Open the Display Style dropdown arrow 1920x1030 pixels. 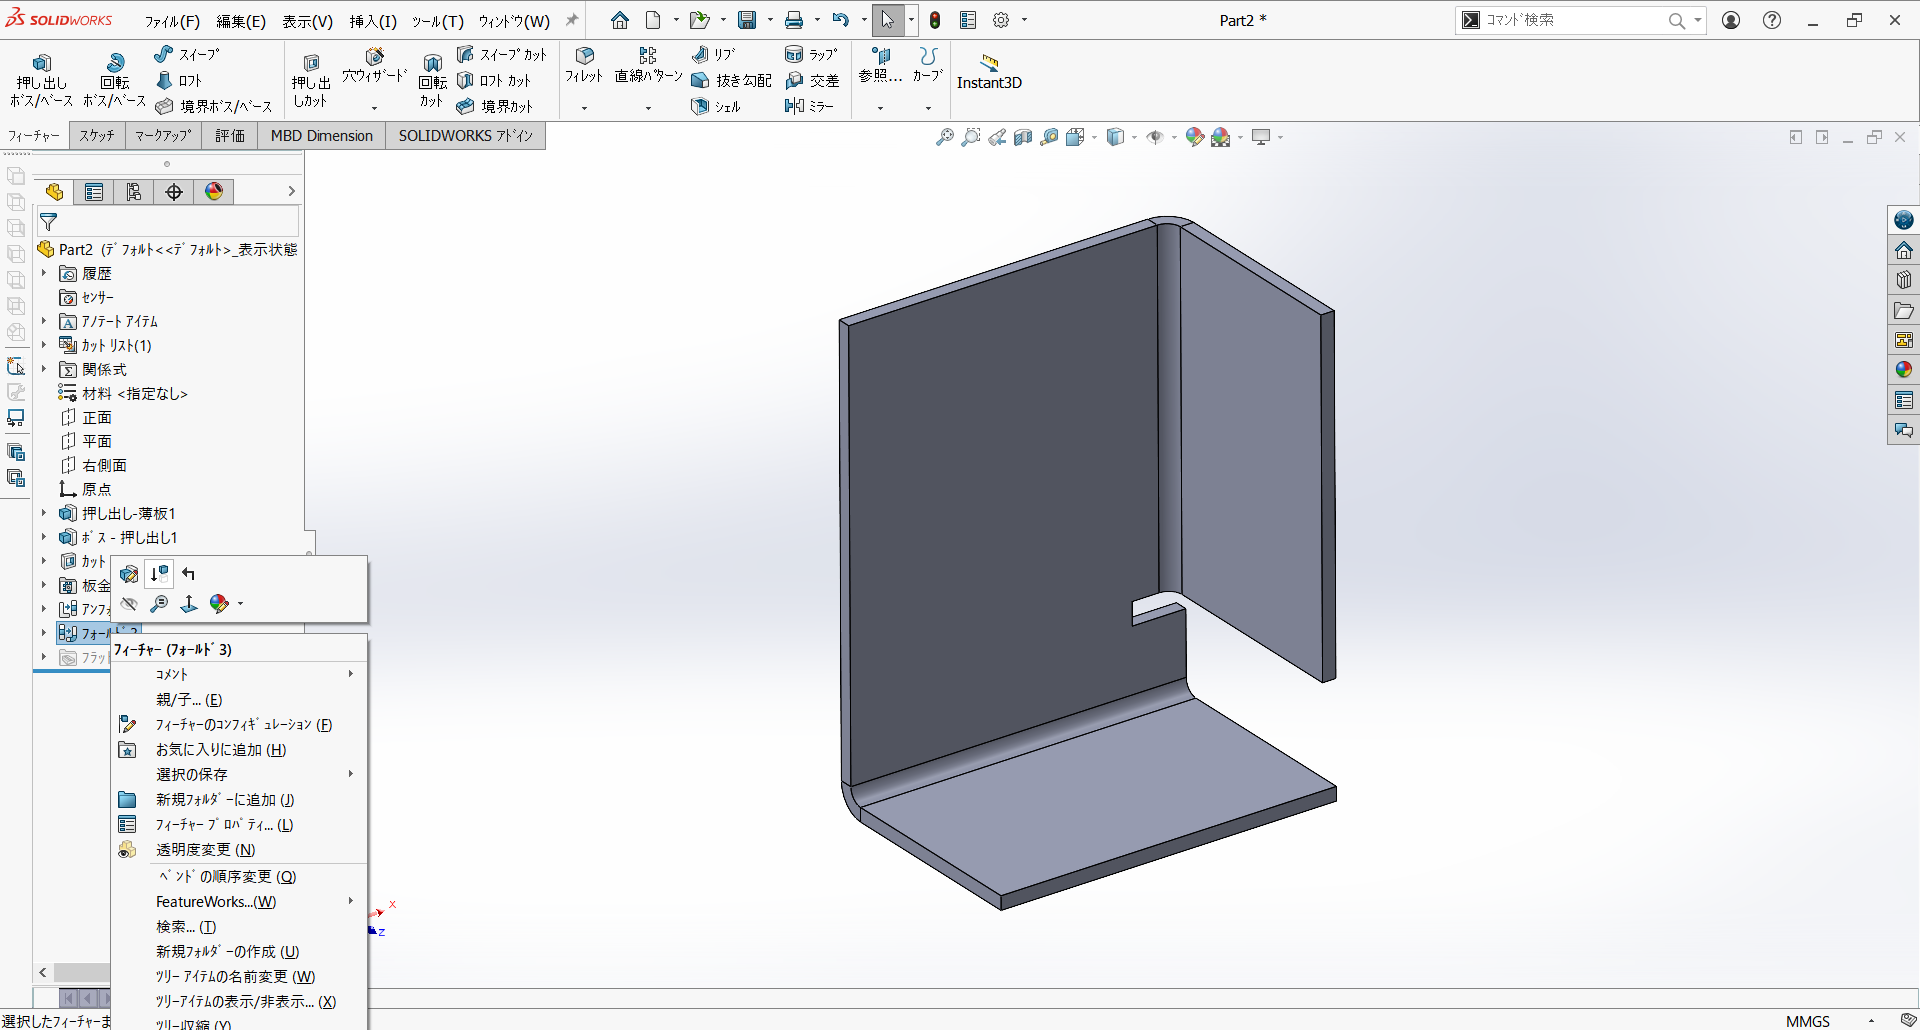tap(1134, 137)
